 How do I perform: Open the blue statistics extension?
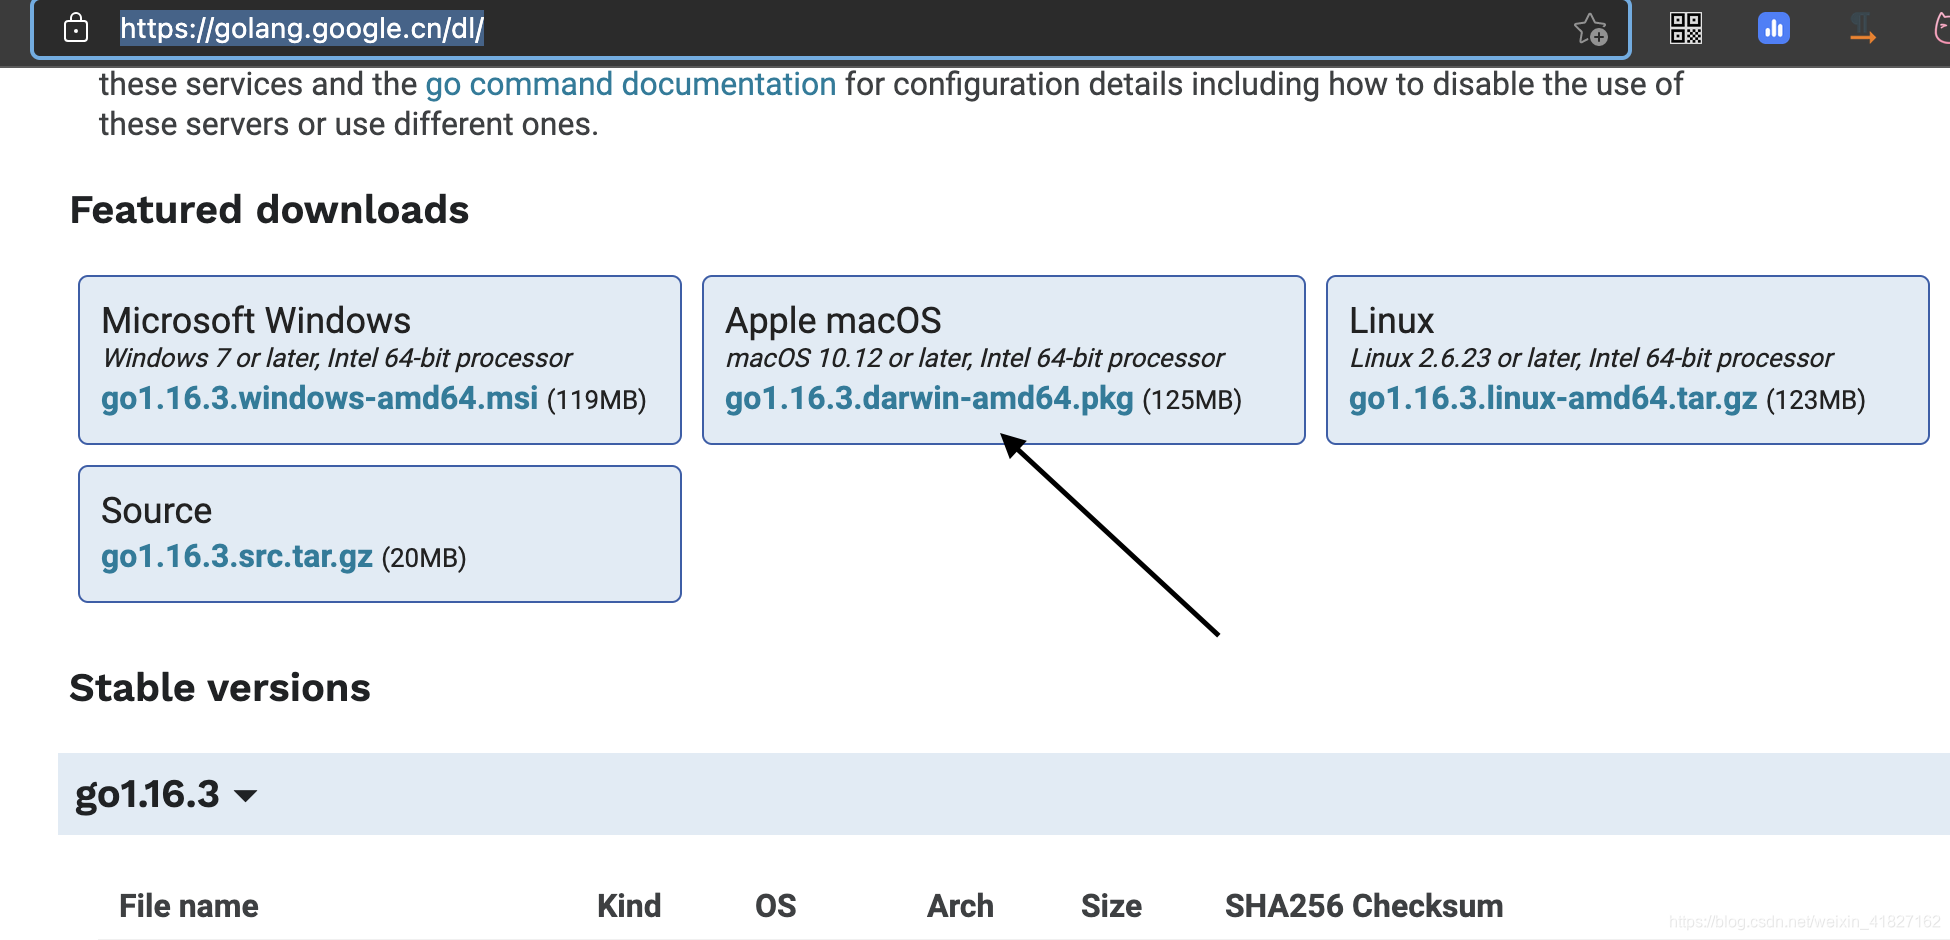pos(1774,28)
